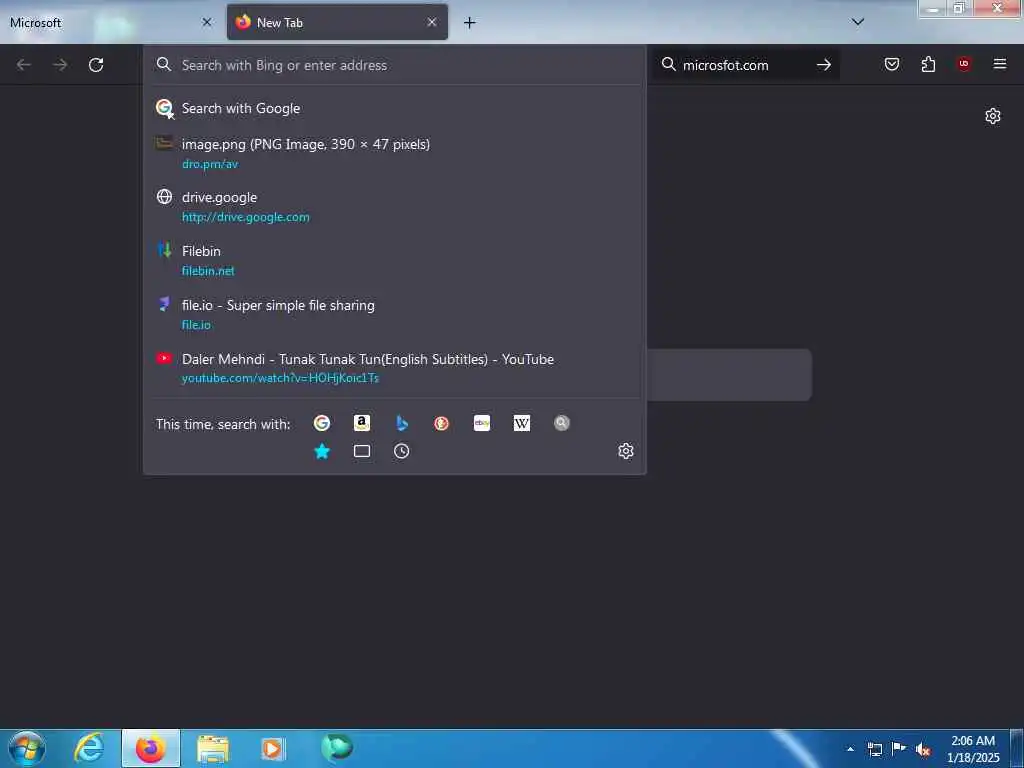Close the Microsoft tab
The height and width of the screenshot is (768, 1024).
pos(207,22)
